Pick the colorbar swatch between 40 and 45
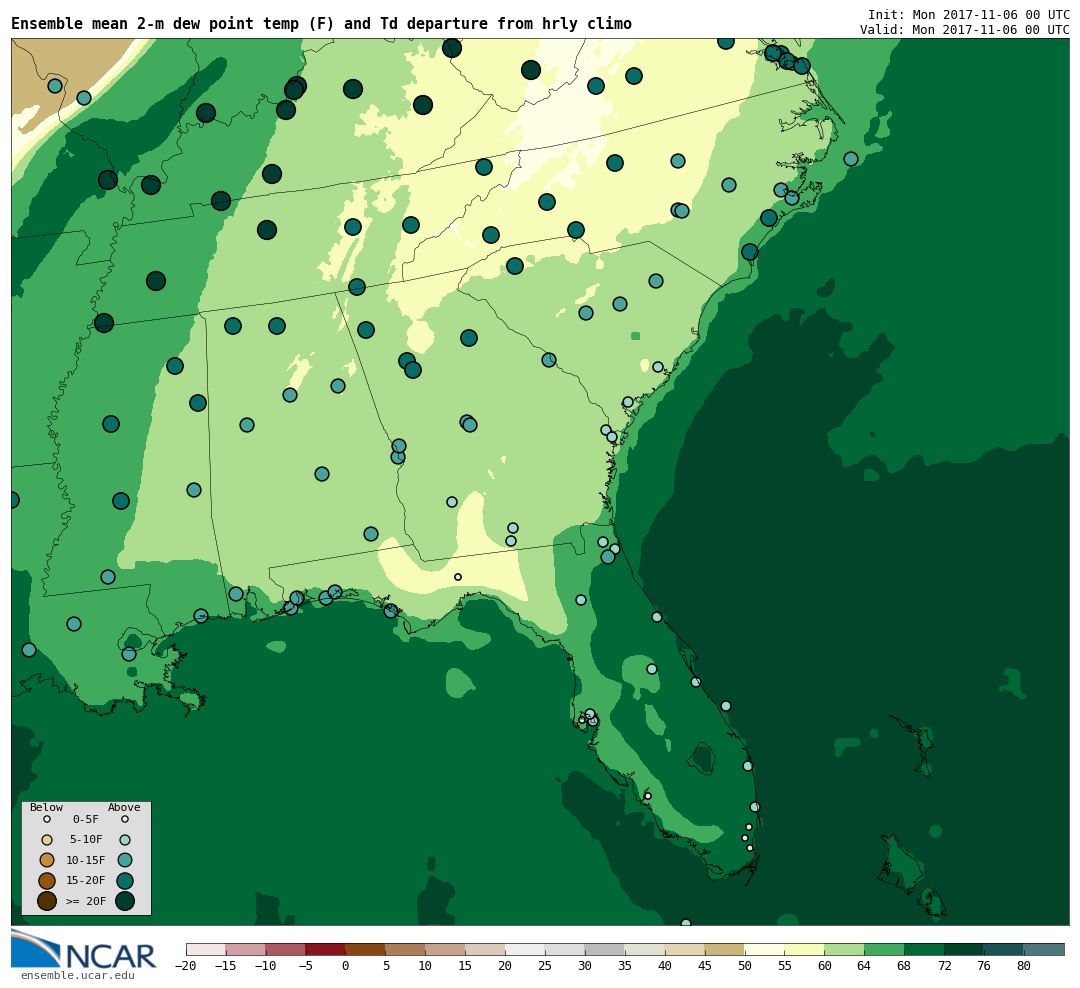The image size is (1080, 988). coord(685,949)
